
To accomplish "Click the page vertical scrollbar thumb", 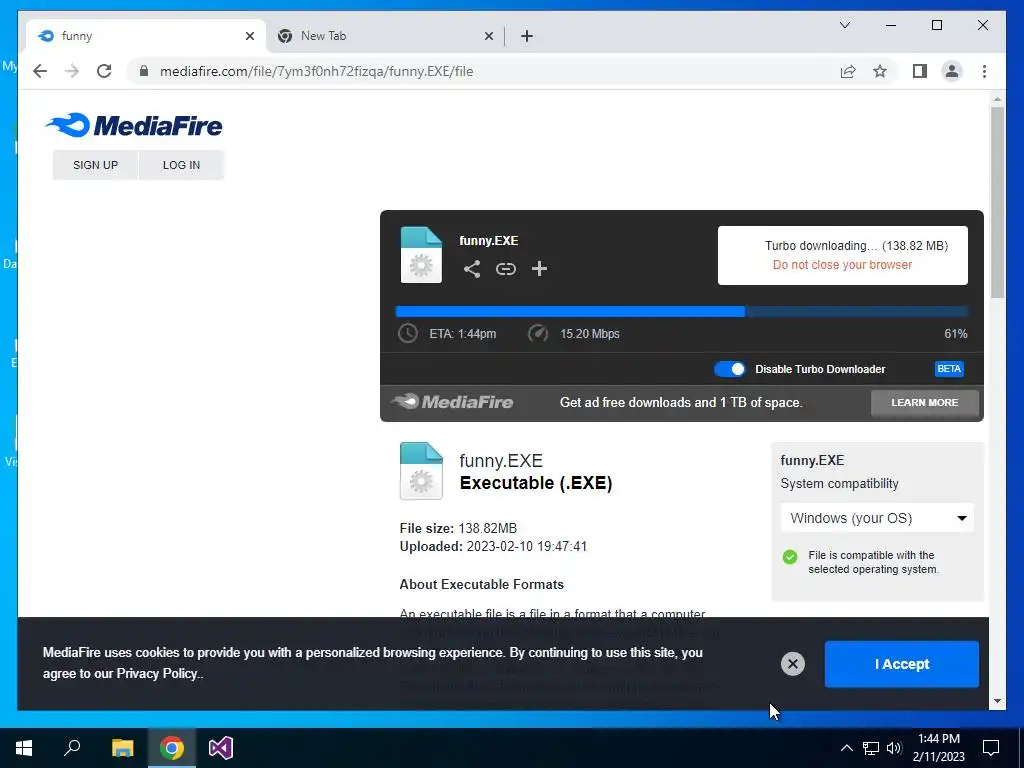I will coord(997,202).
